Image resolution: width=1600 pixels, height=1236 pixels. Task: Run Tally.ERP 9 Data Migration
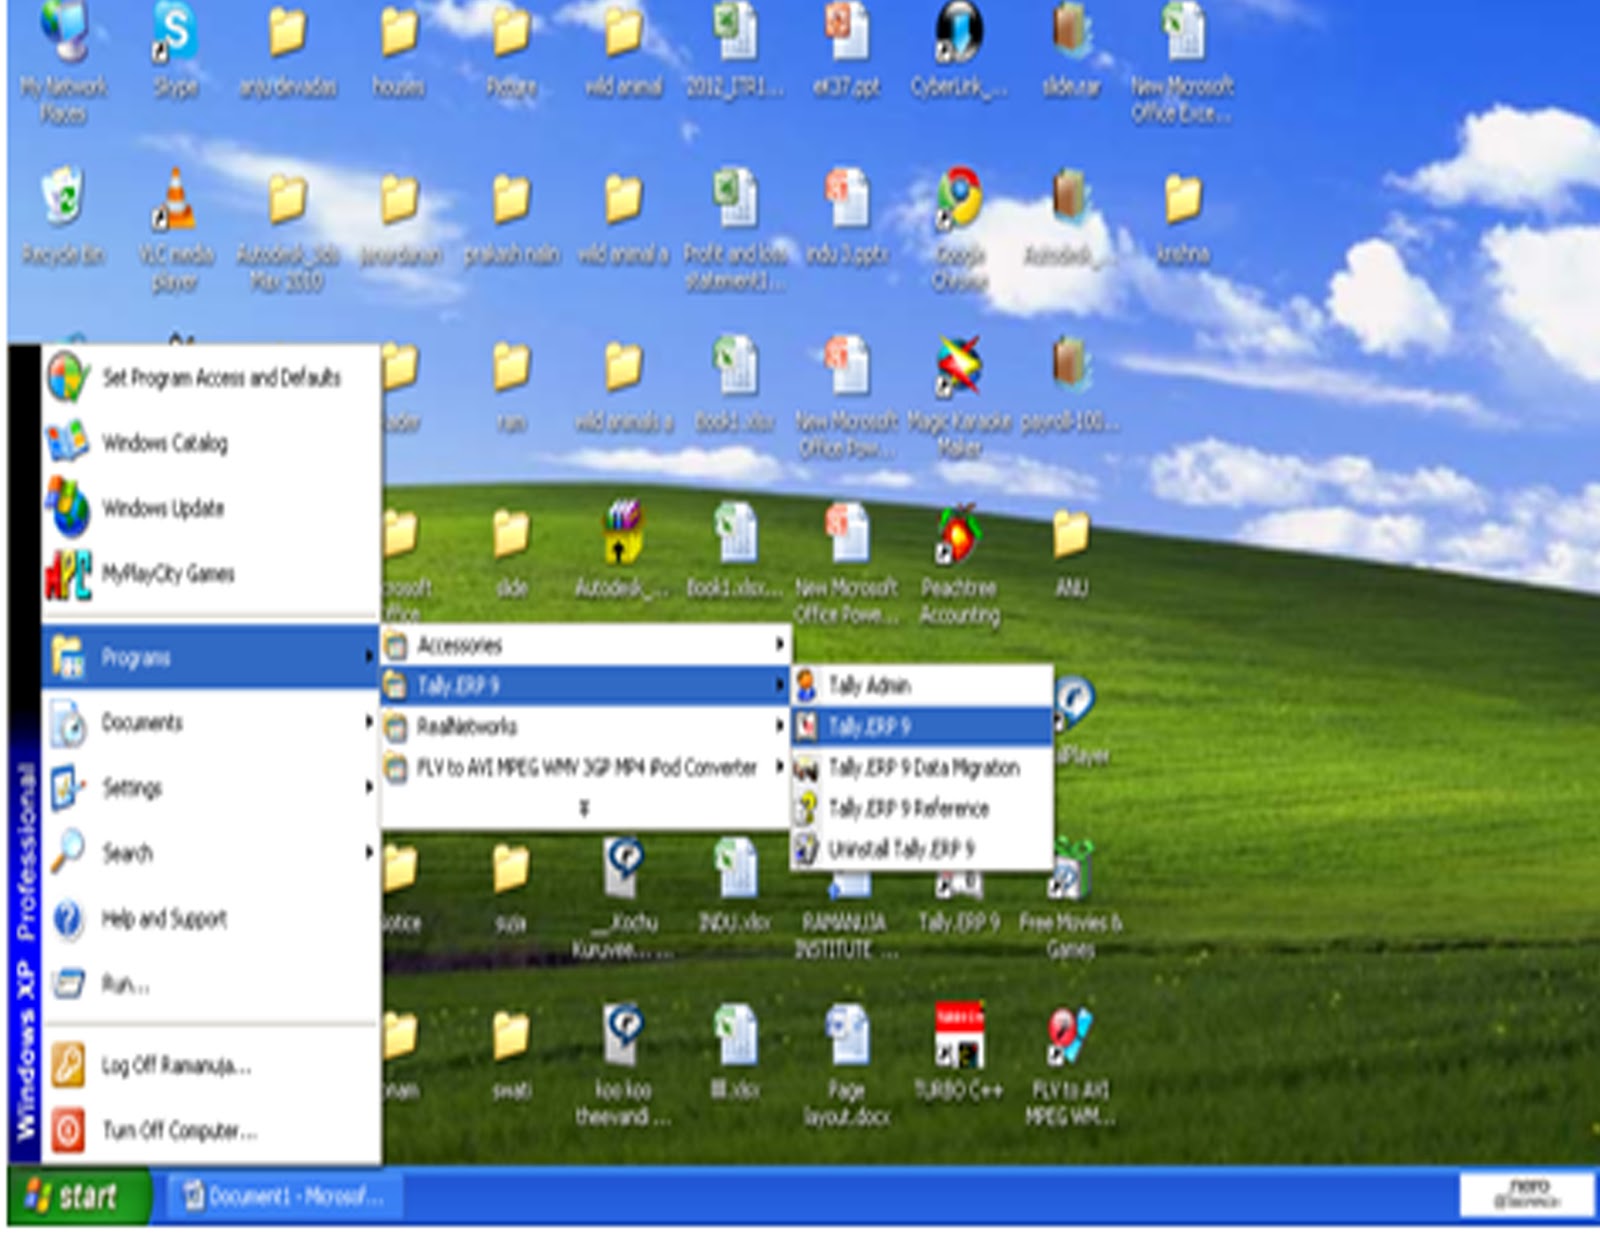coord(925,768)
